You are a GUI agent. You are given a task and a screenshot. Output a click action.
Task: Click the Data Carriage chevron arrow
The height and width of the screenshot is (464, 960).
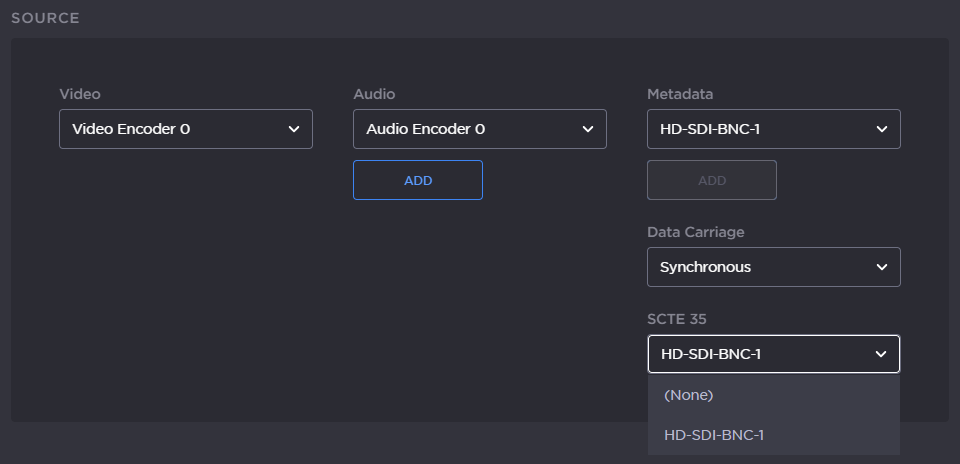click(x=882, y=267)
